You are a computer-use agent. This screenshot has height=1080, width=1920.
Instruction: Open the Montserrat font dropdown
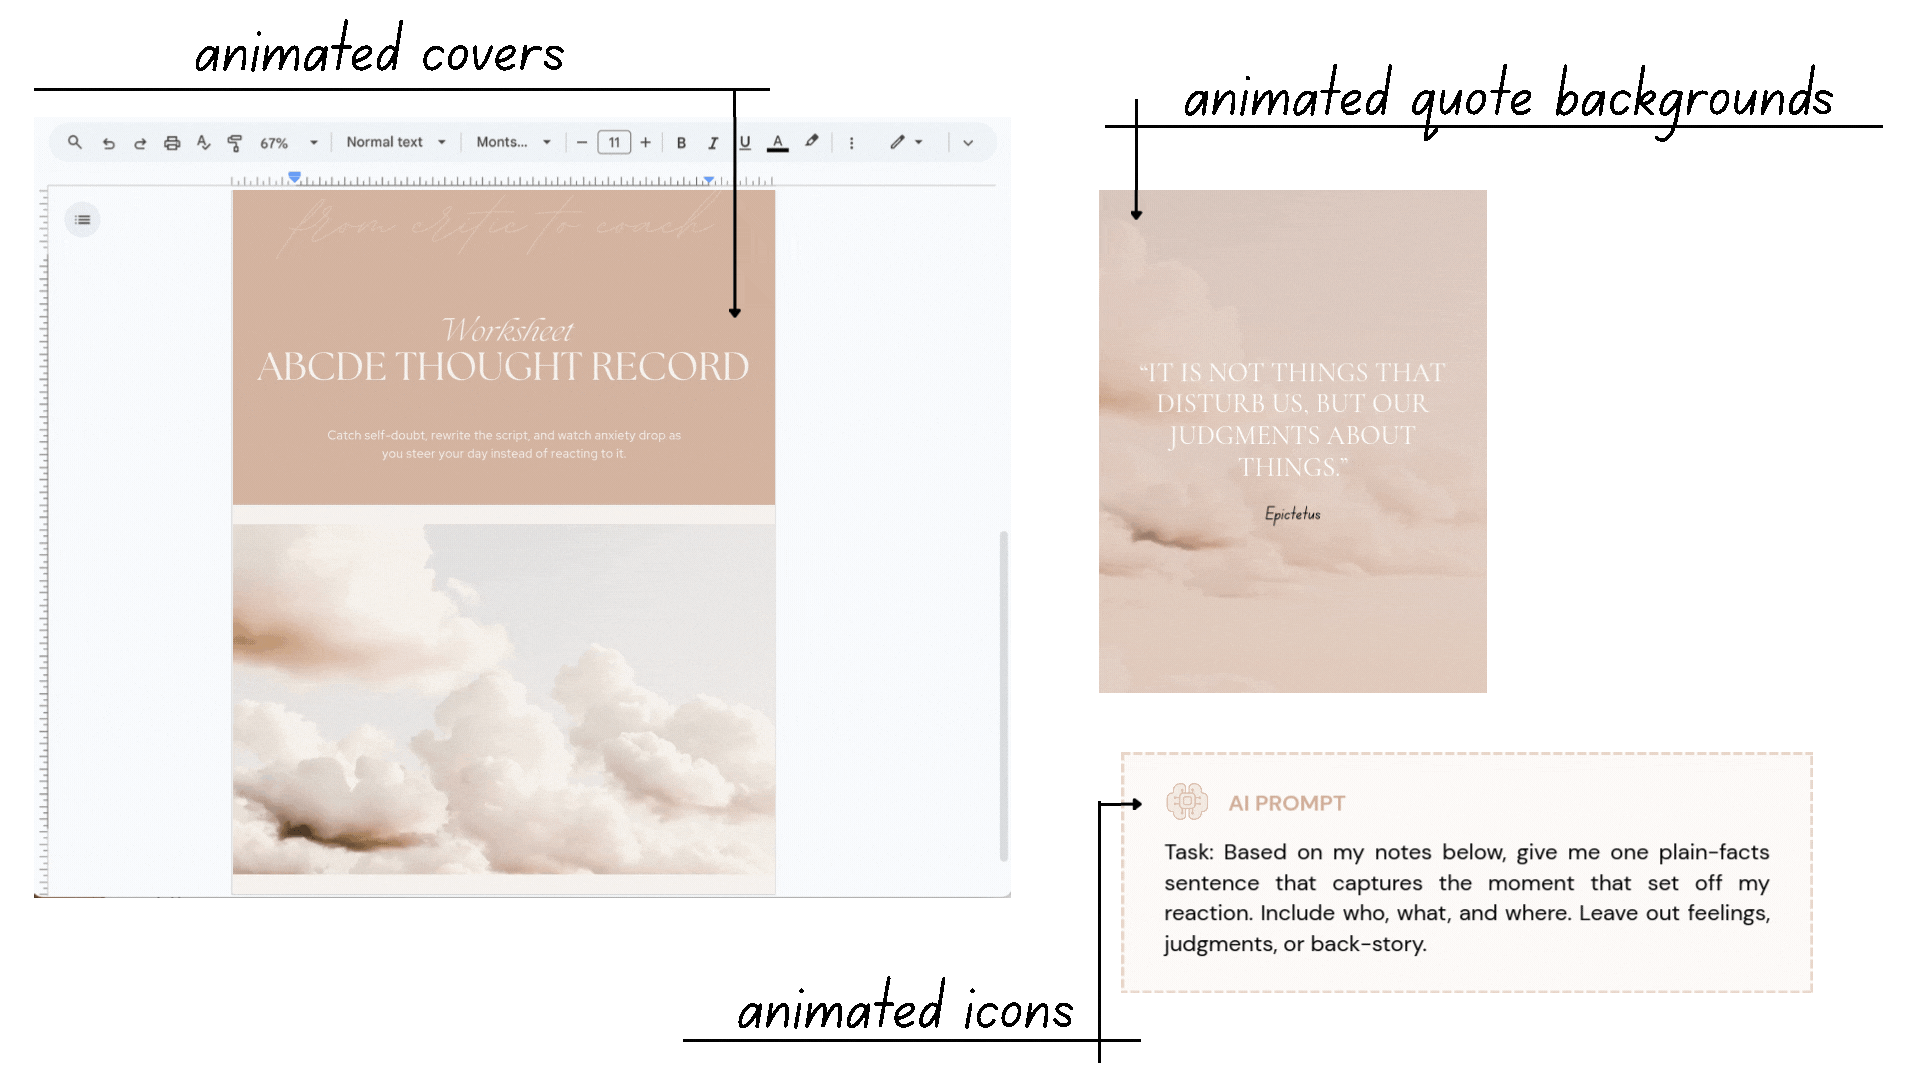click(513, 142)
